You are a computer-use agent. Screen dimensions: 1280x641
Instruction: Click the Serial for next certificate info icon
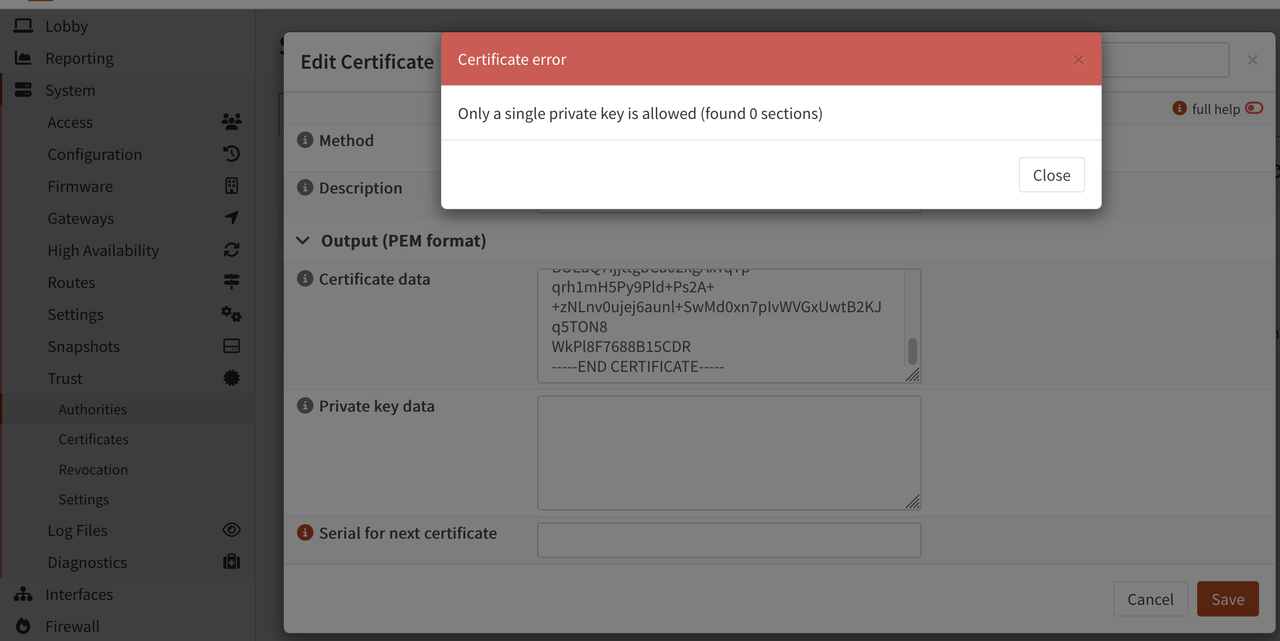[305, 533]
